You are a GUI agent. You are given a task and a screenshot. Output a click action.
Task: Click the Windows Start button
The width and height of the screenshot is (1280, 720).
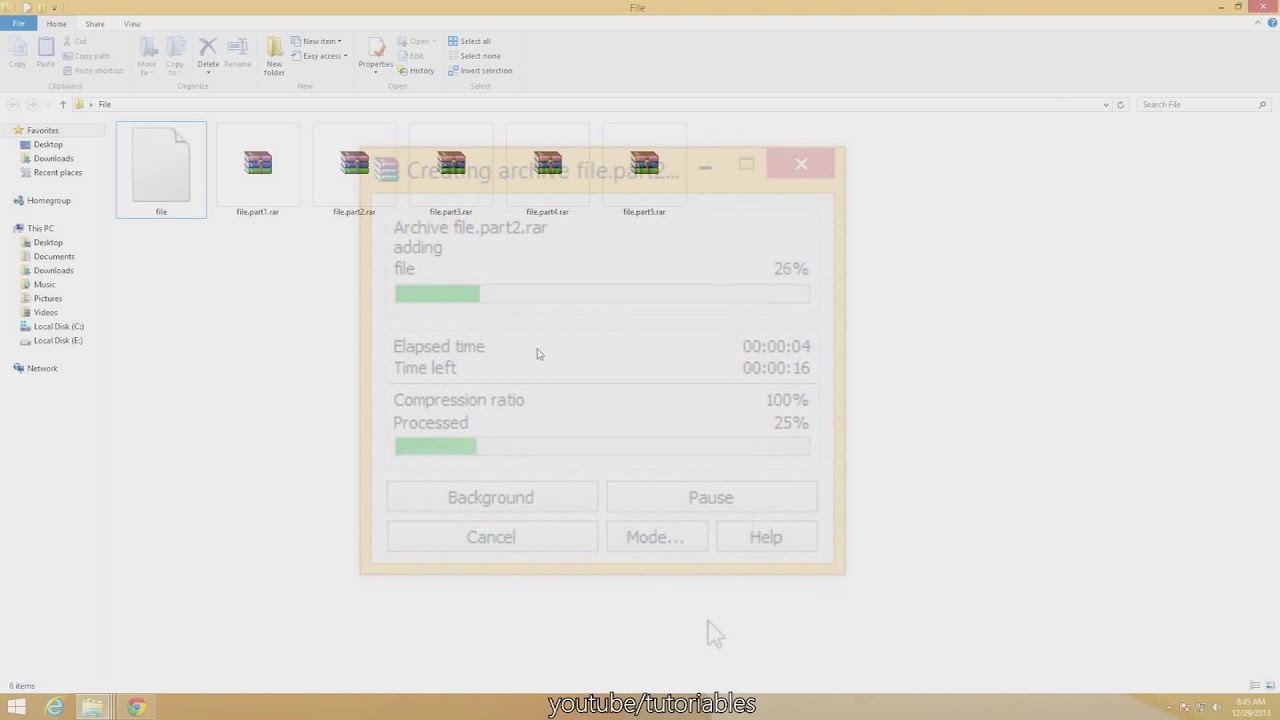tap(17, 708)
